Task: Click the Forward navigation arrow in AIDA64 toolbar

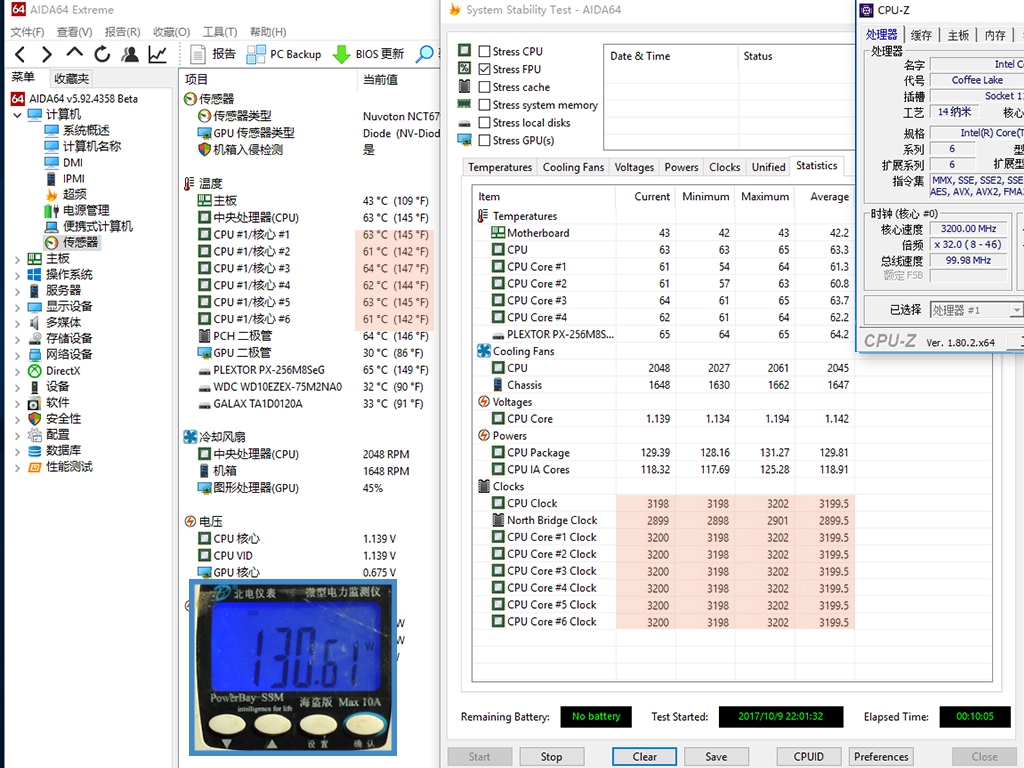Action: [46, 54]
